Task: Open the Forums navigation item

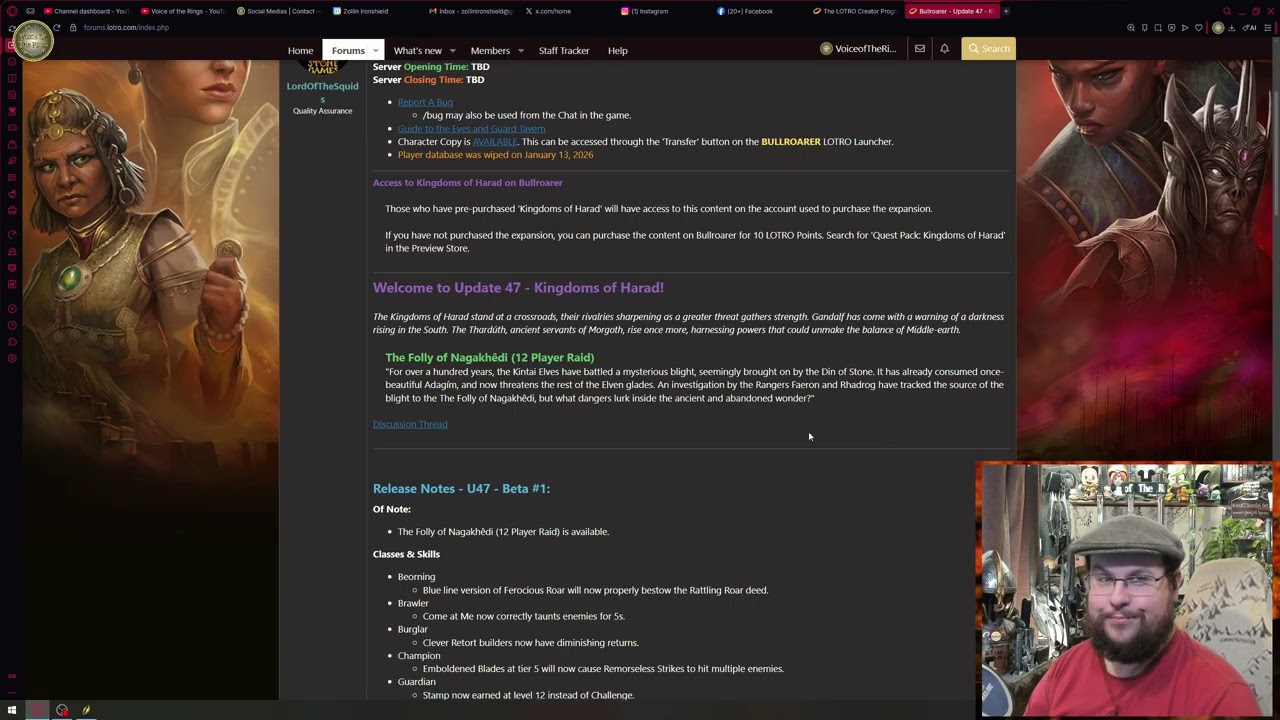Action: (x=348, y=50)
